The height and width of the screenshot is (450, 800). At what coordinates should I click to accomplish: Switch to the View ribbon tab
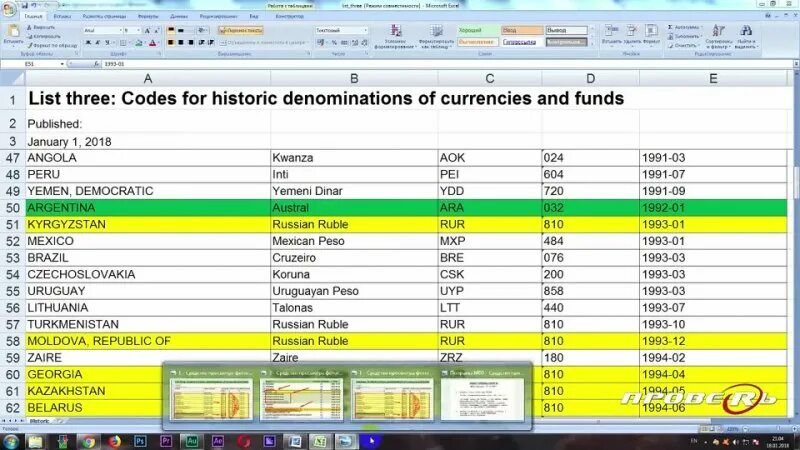[254, 16]
